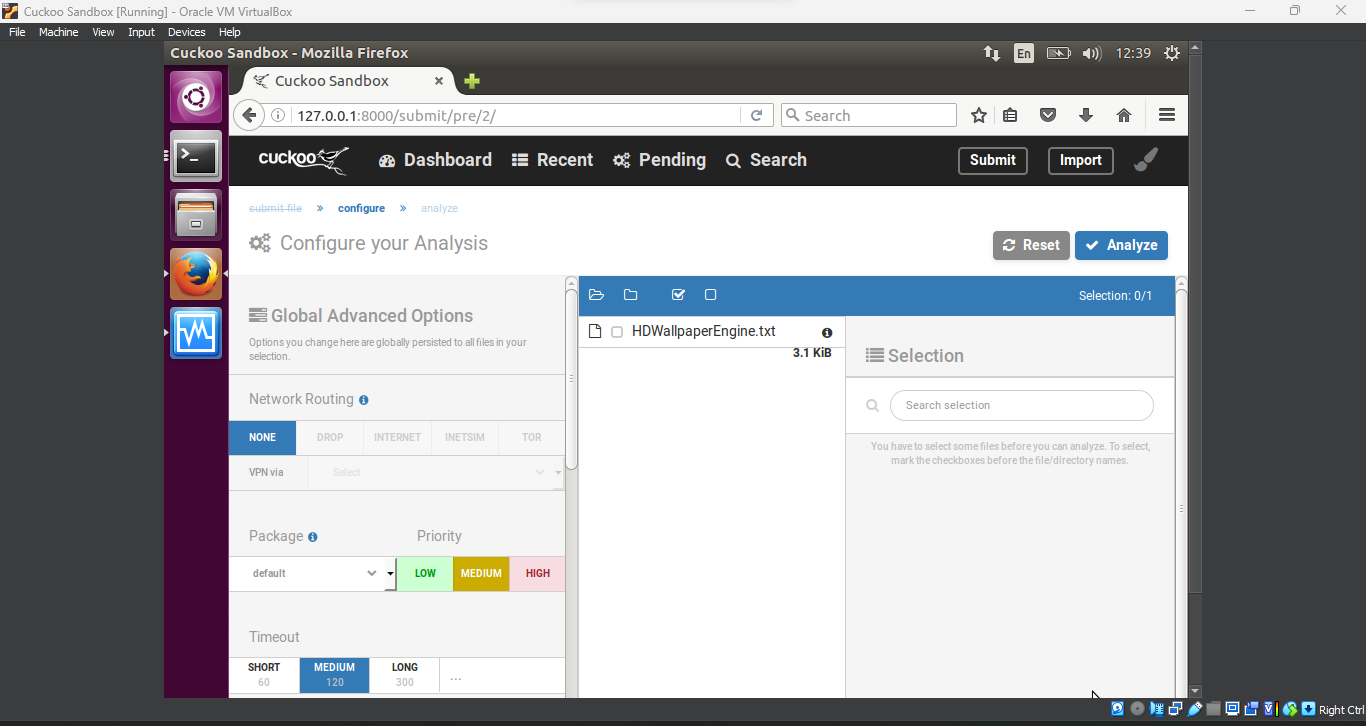
Task: Bookmark this page with star icon
Action: pyautogui.click(x=979, y=115)
